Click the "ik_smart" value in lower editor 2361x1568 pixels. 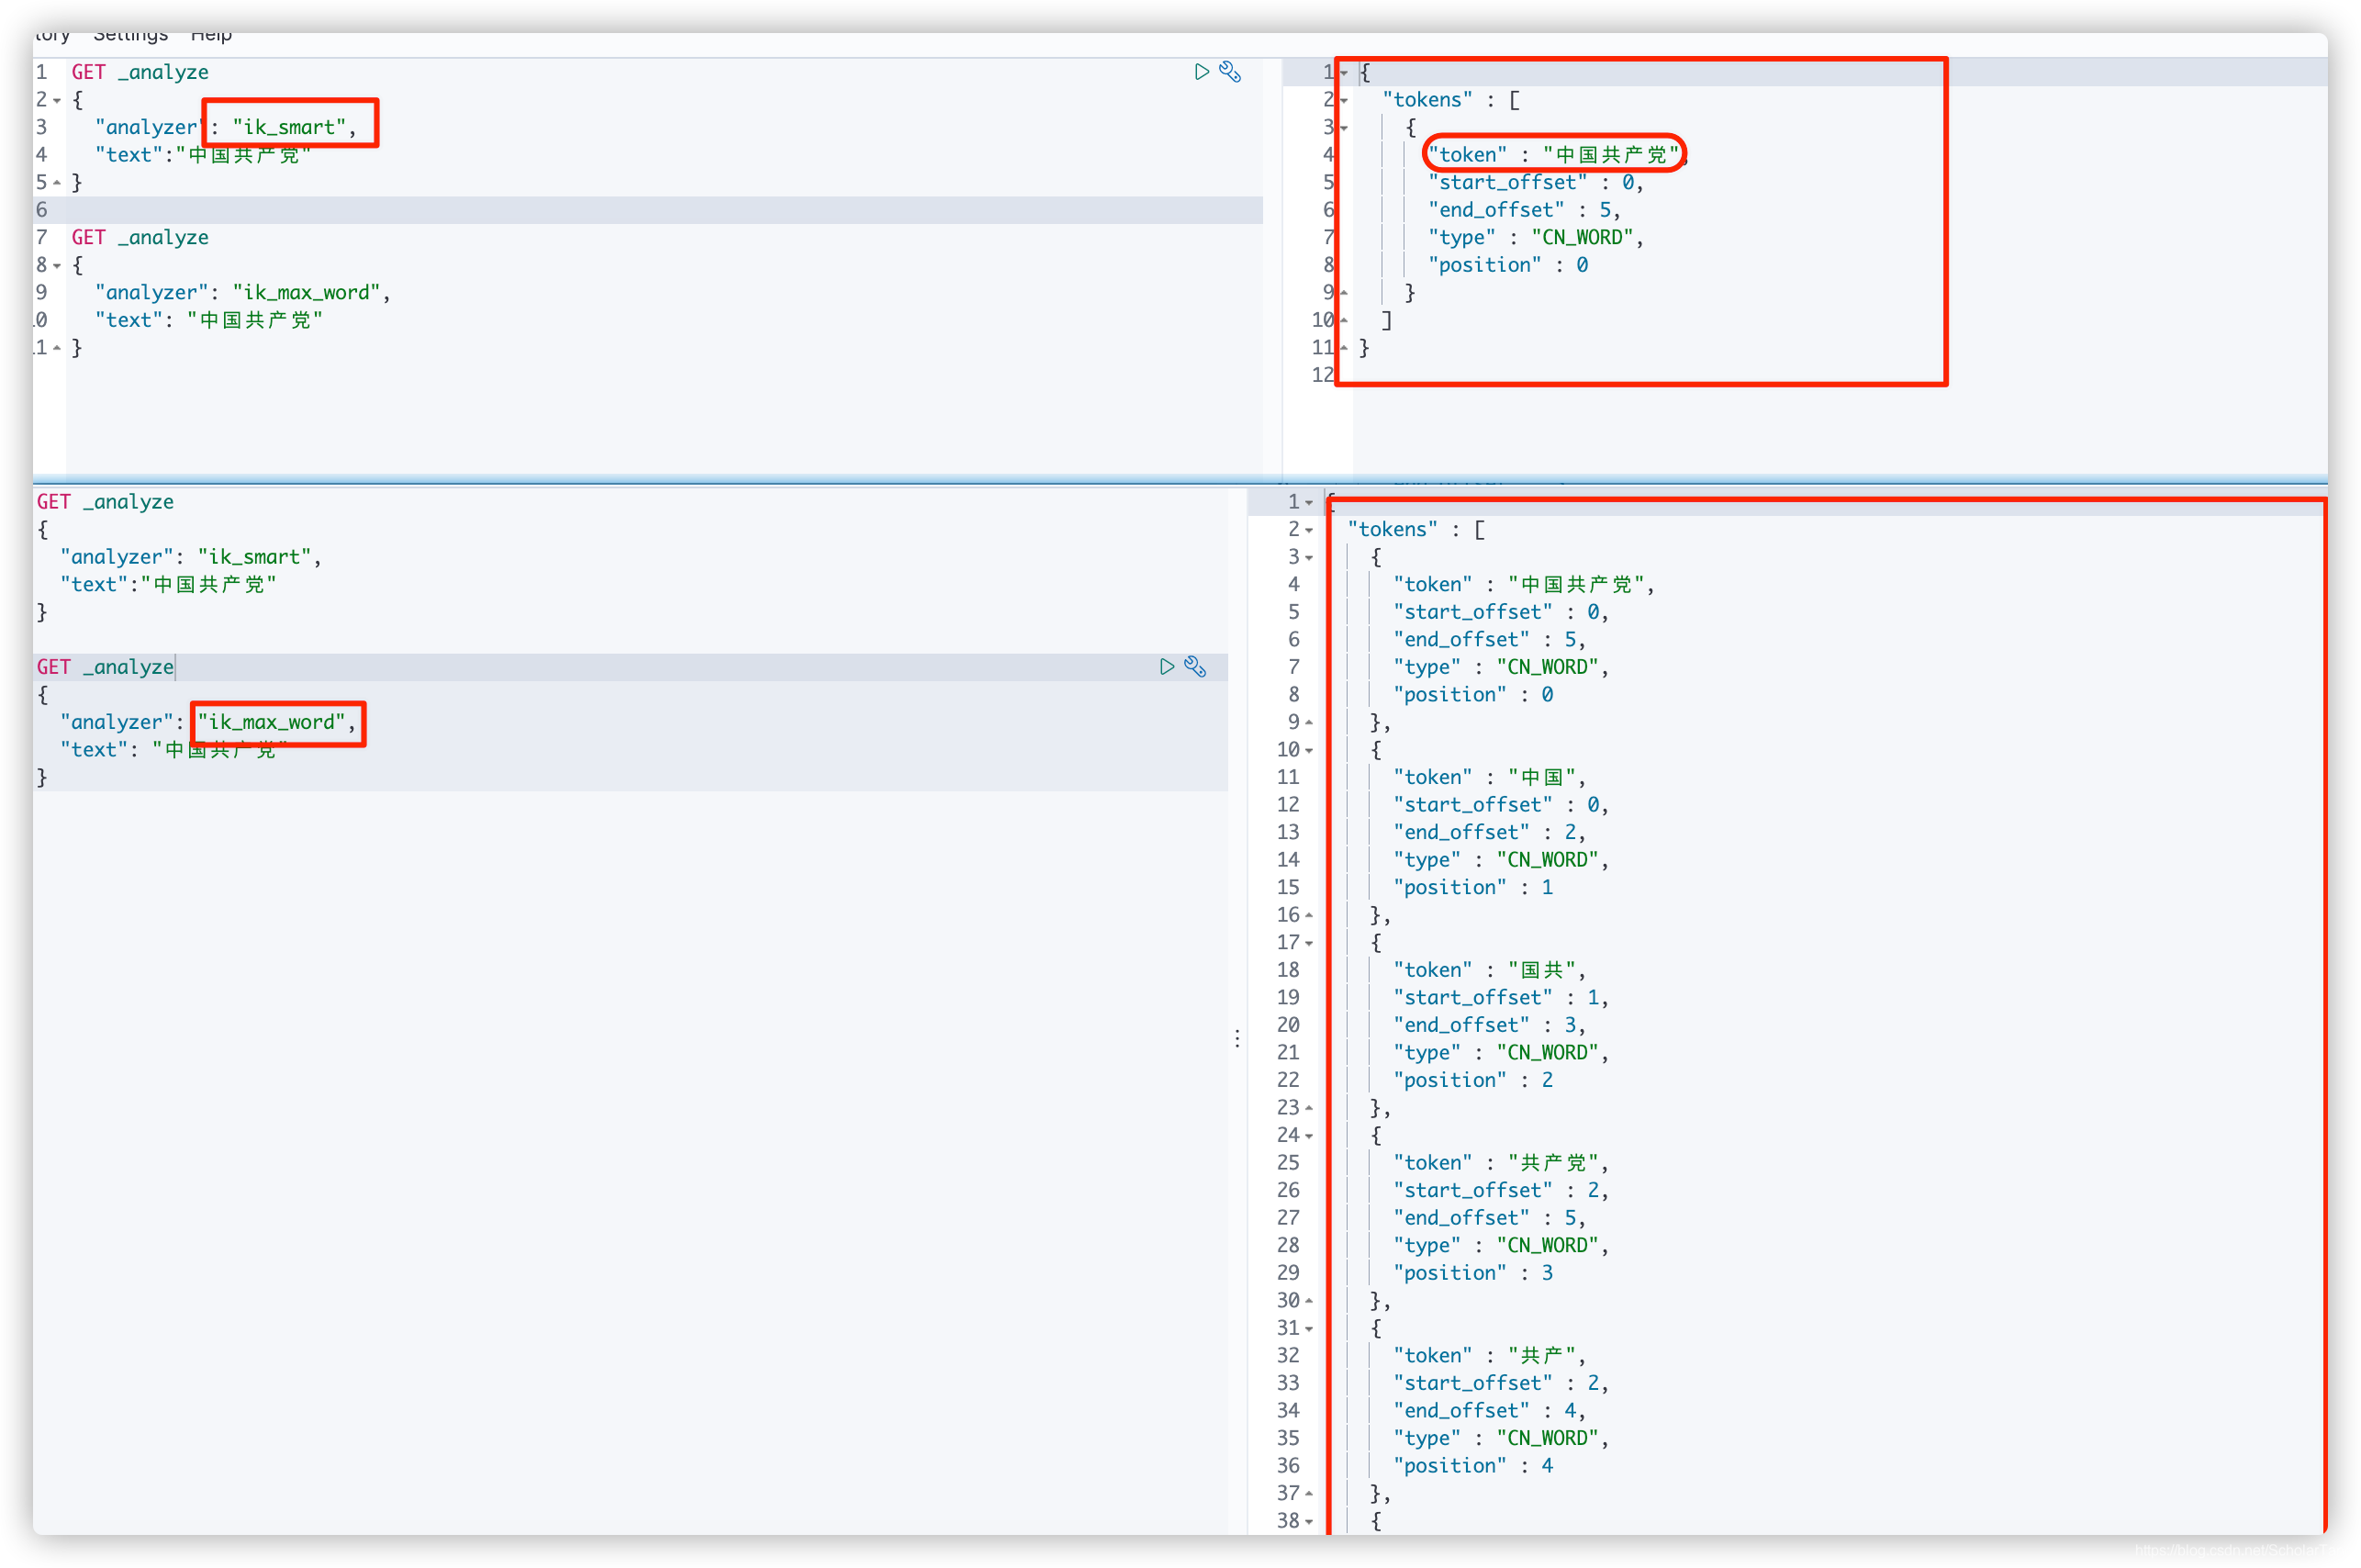[x=255, y=557]
